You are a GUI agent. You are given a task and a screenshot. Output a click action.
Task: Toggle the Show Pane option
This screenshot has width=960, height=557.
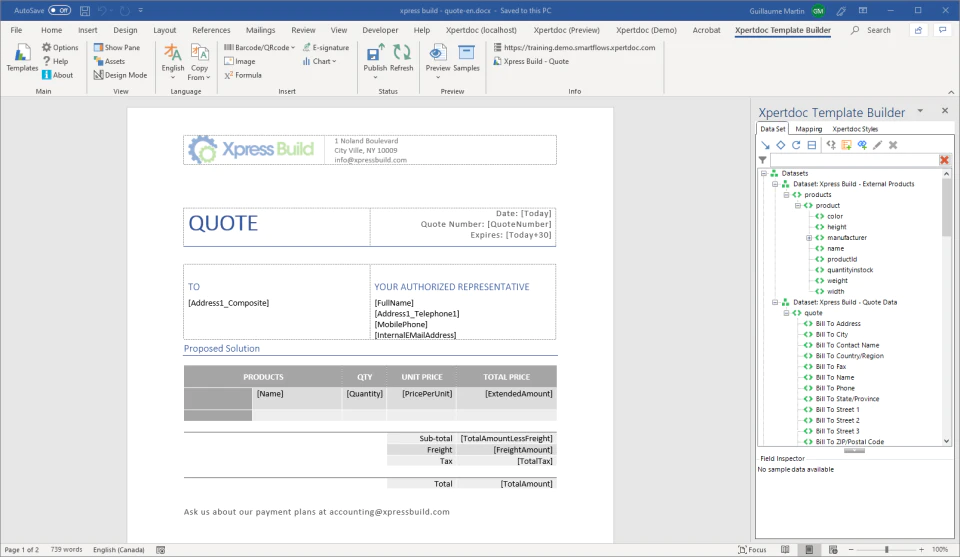[116, 47]
